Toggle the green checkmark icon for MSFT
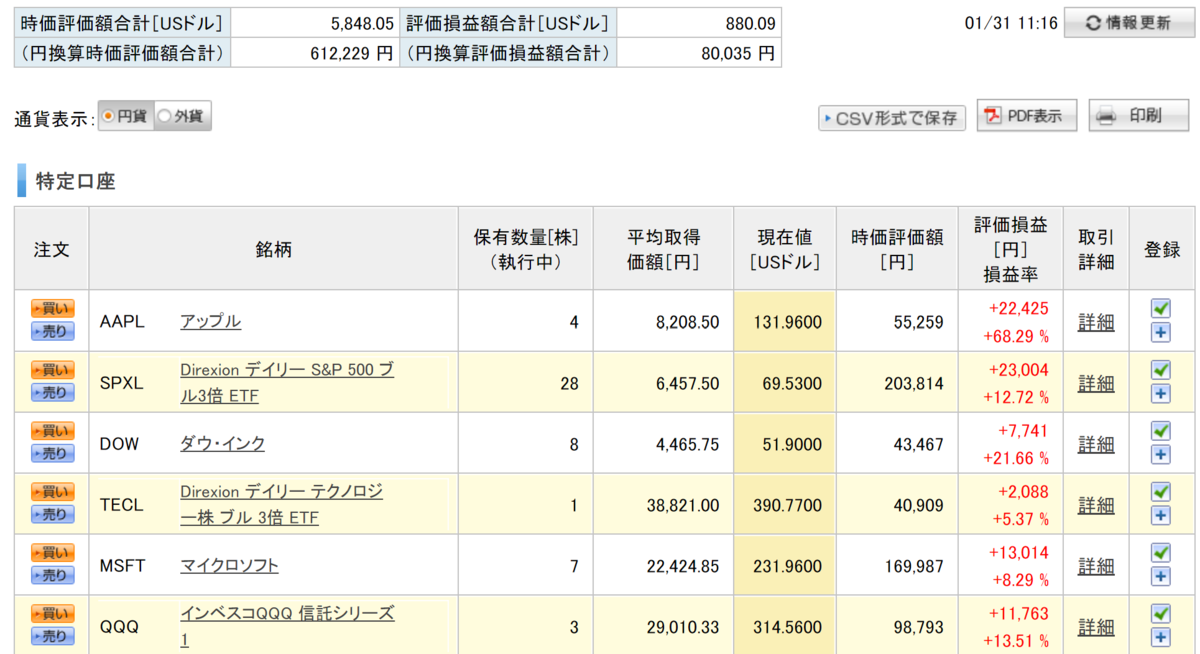1200x654 pixels. click(x=1161, y=553)
